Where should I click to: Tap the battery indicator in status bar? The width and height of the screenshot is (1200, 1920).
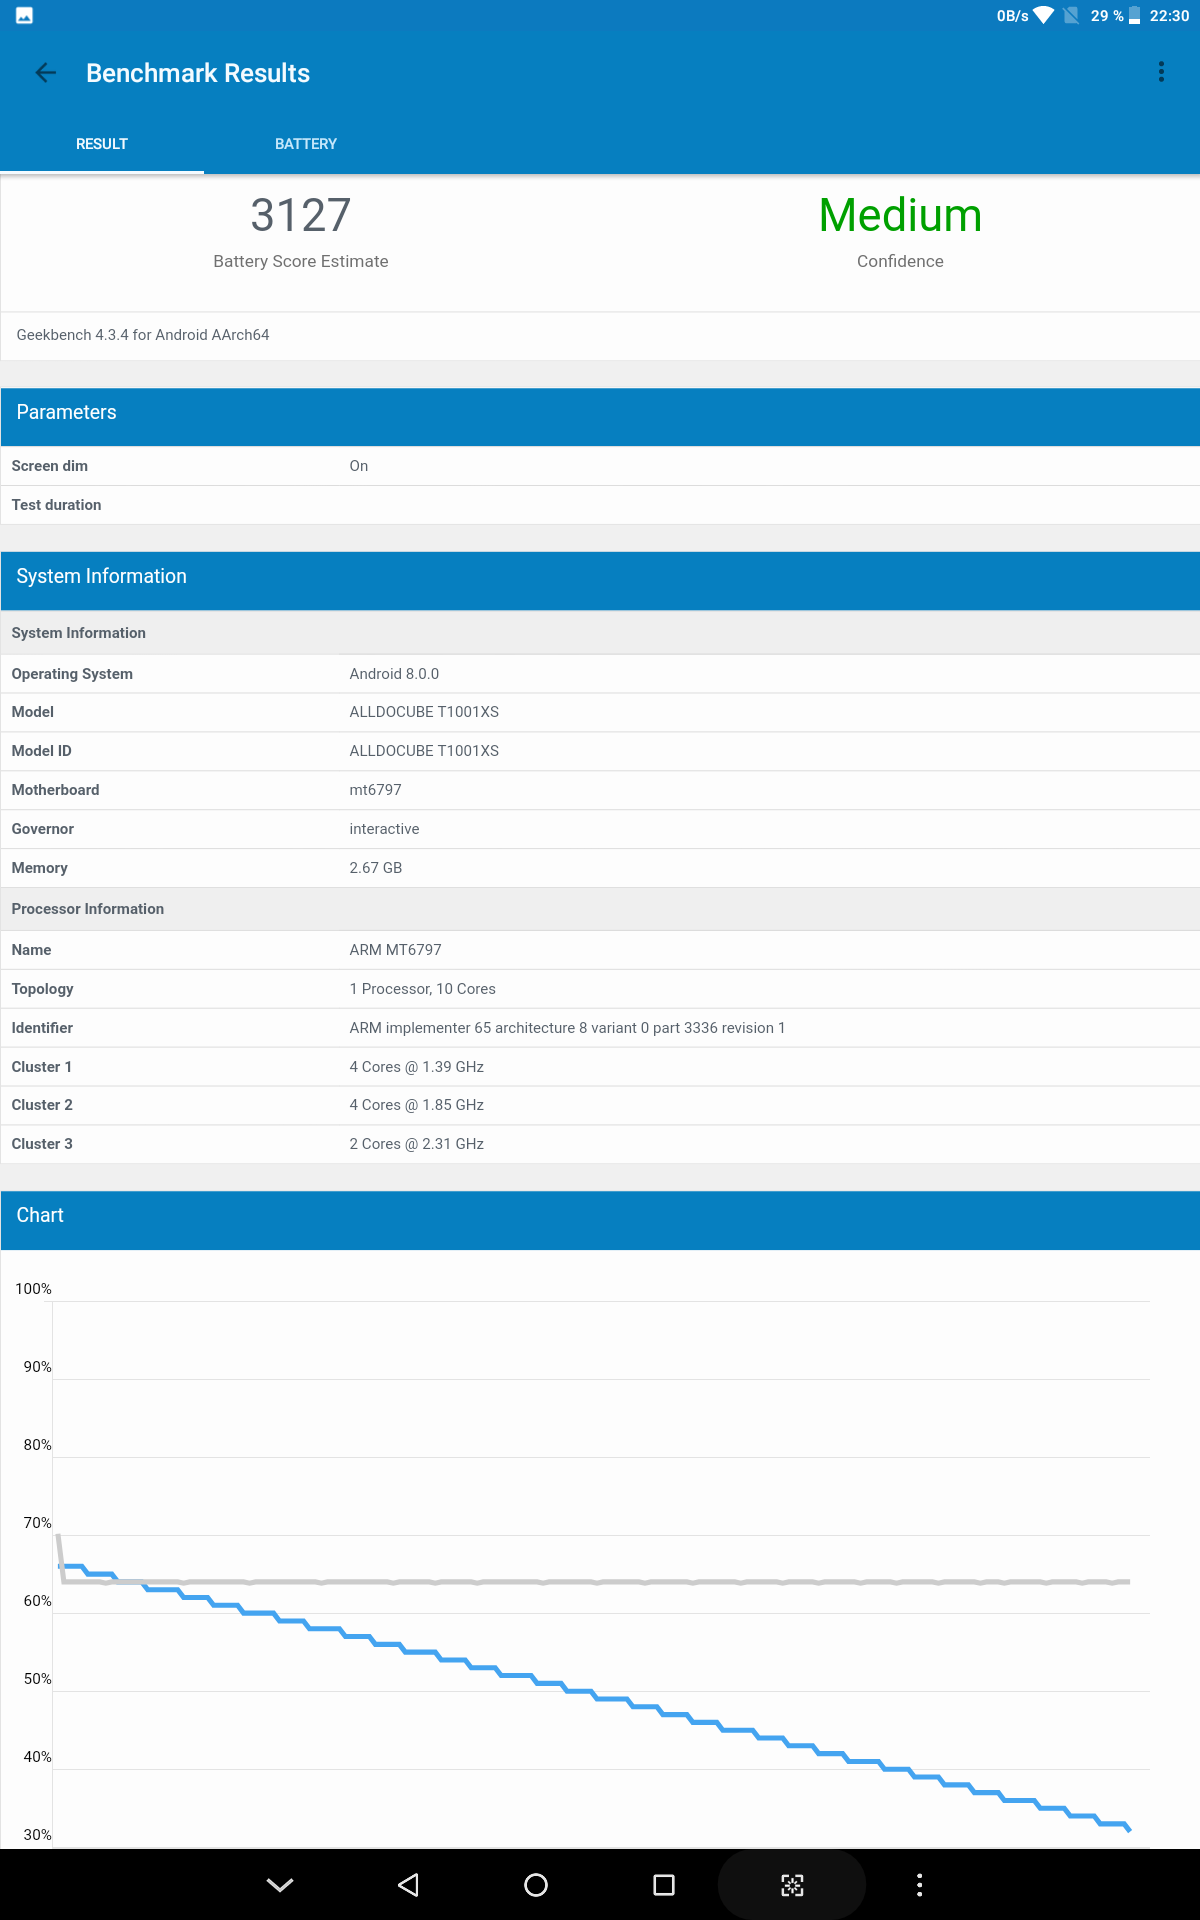(x=1134, y=15)
